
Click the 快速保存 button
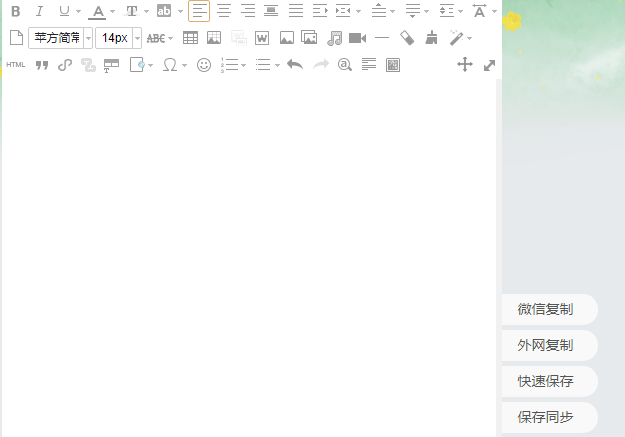(x=546, y=381)
